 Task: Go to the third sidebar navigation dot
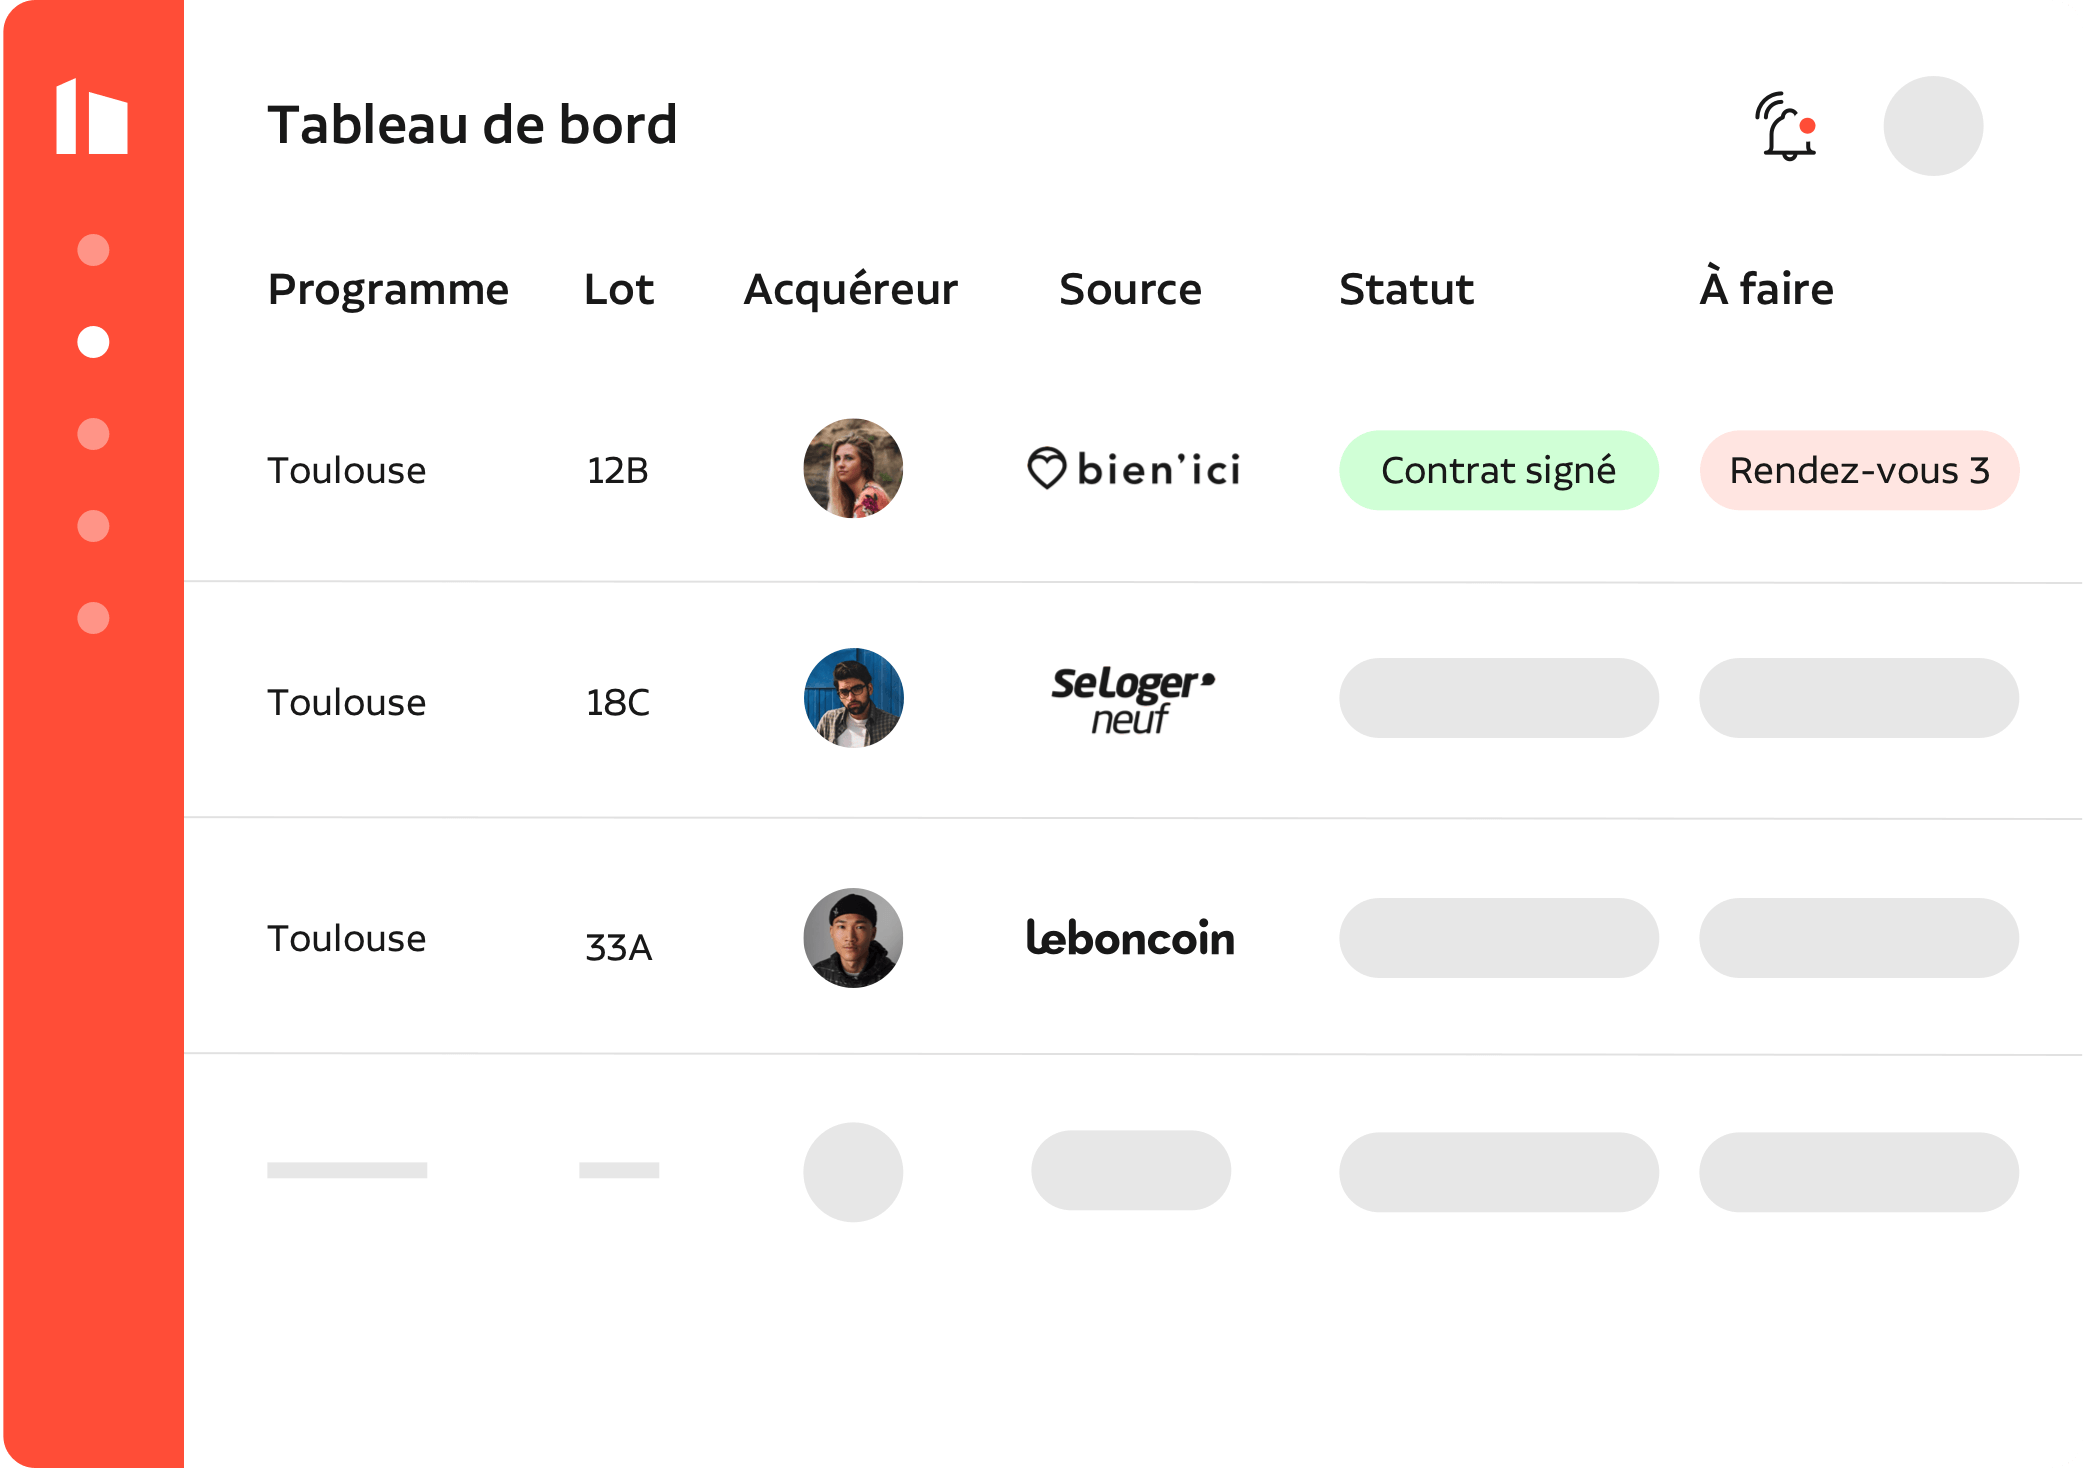click(x=93, y=434)
